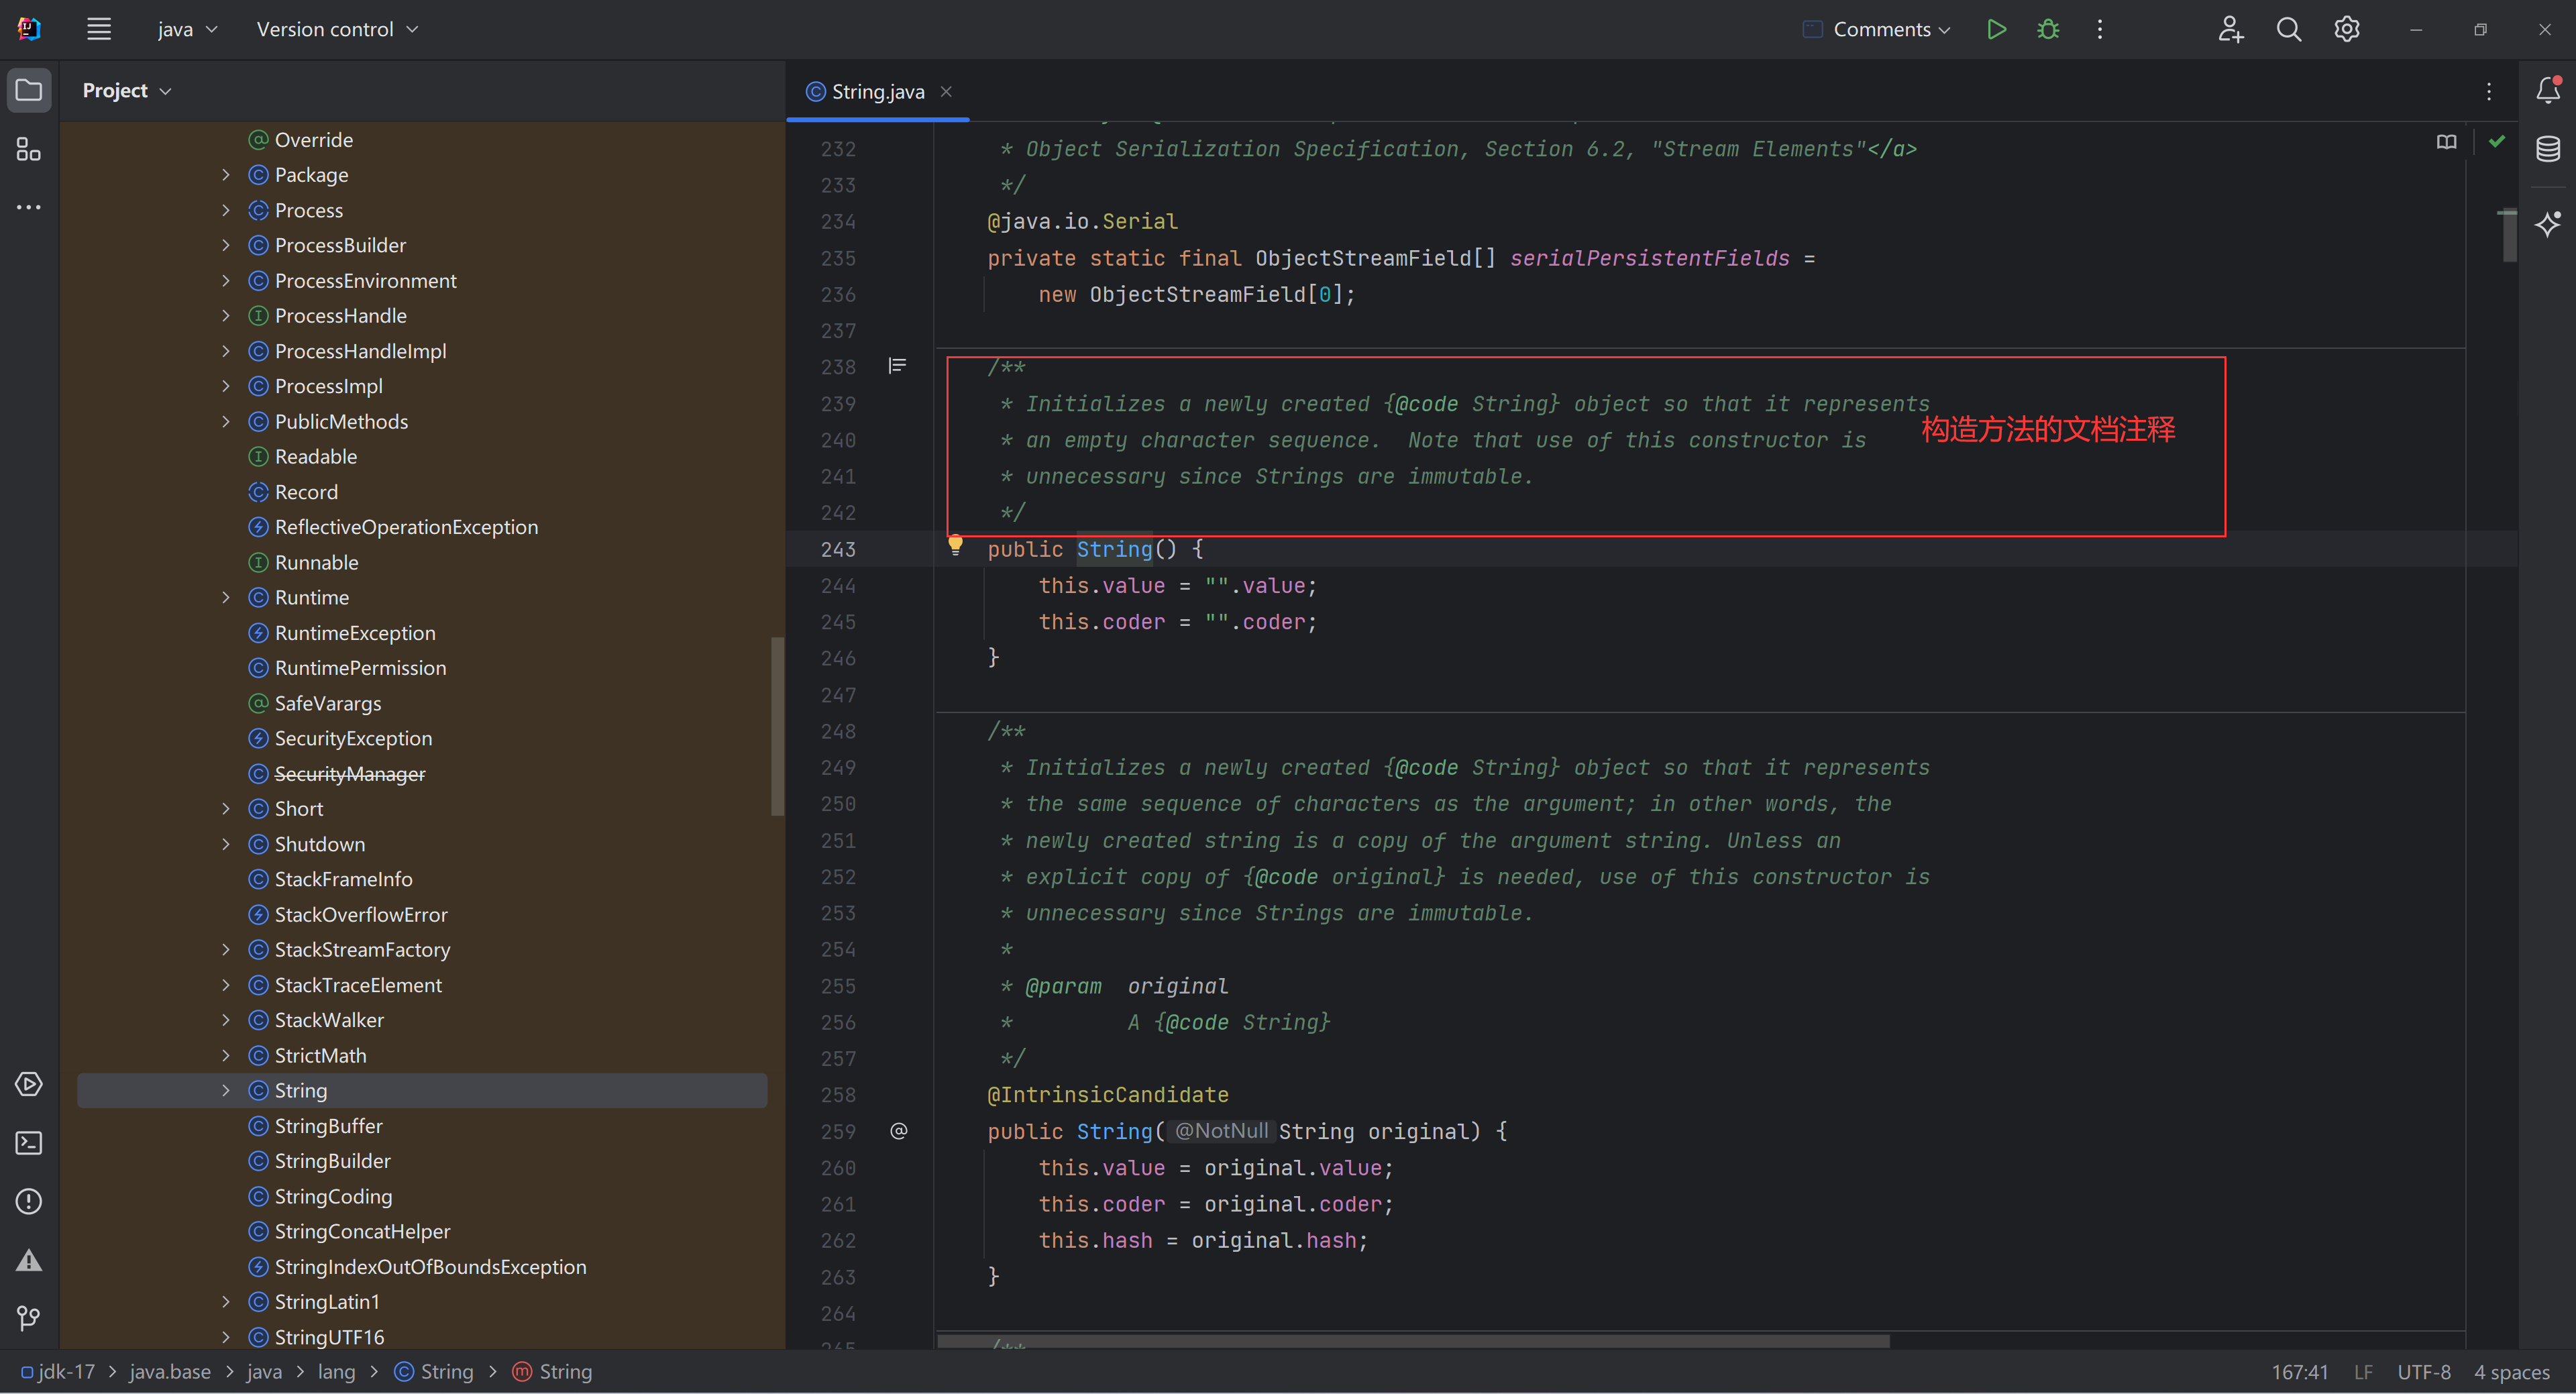Expand the Package tree node
The image size is (2576, 1394).
226,175
